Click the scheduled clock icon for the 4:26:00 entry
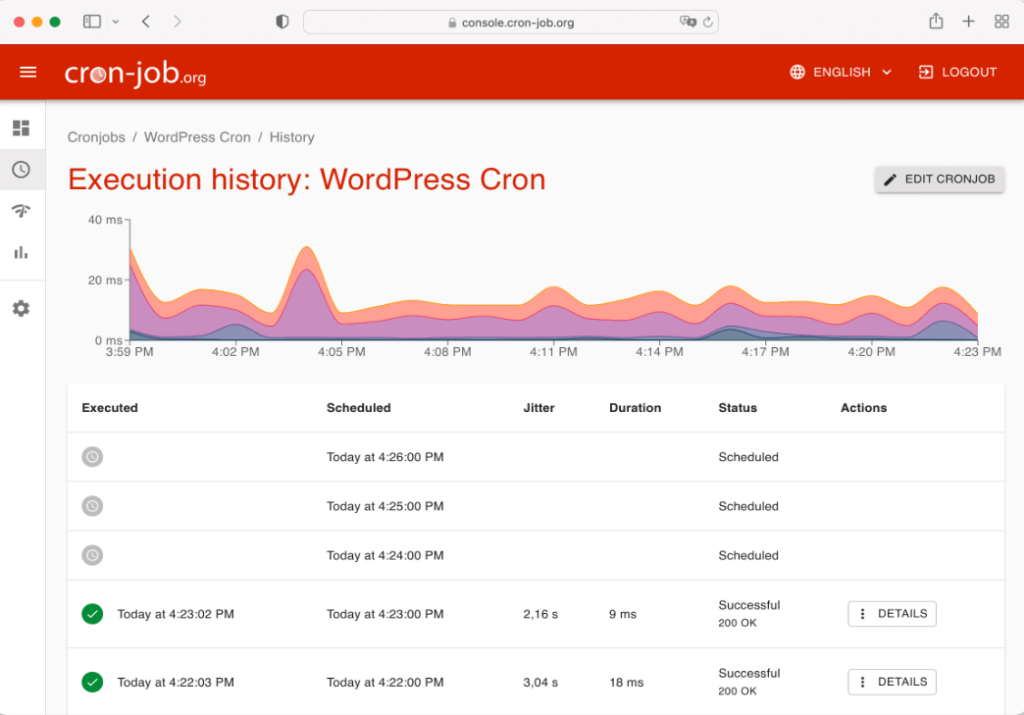Viewport: 1024px width, 715px height. pyautogui.click(x=92, y=457)
